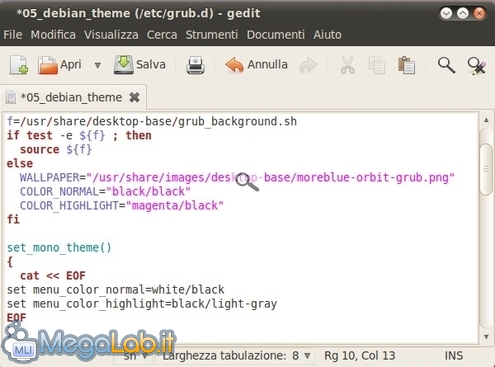The width and height of the screenshot is (495, 367).
Task: Click the redo arrow icon
Action: tap(308, 65)
